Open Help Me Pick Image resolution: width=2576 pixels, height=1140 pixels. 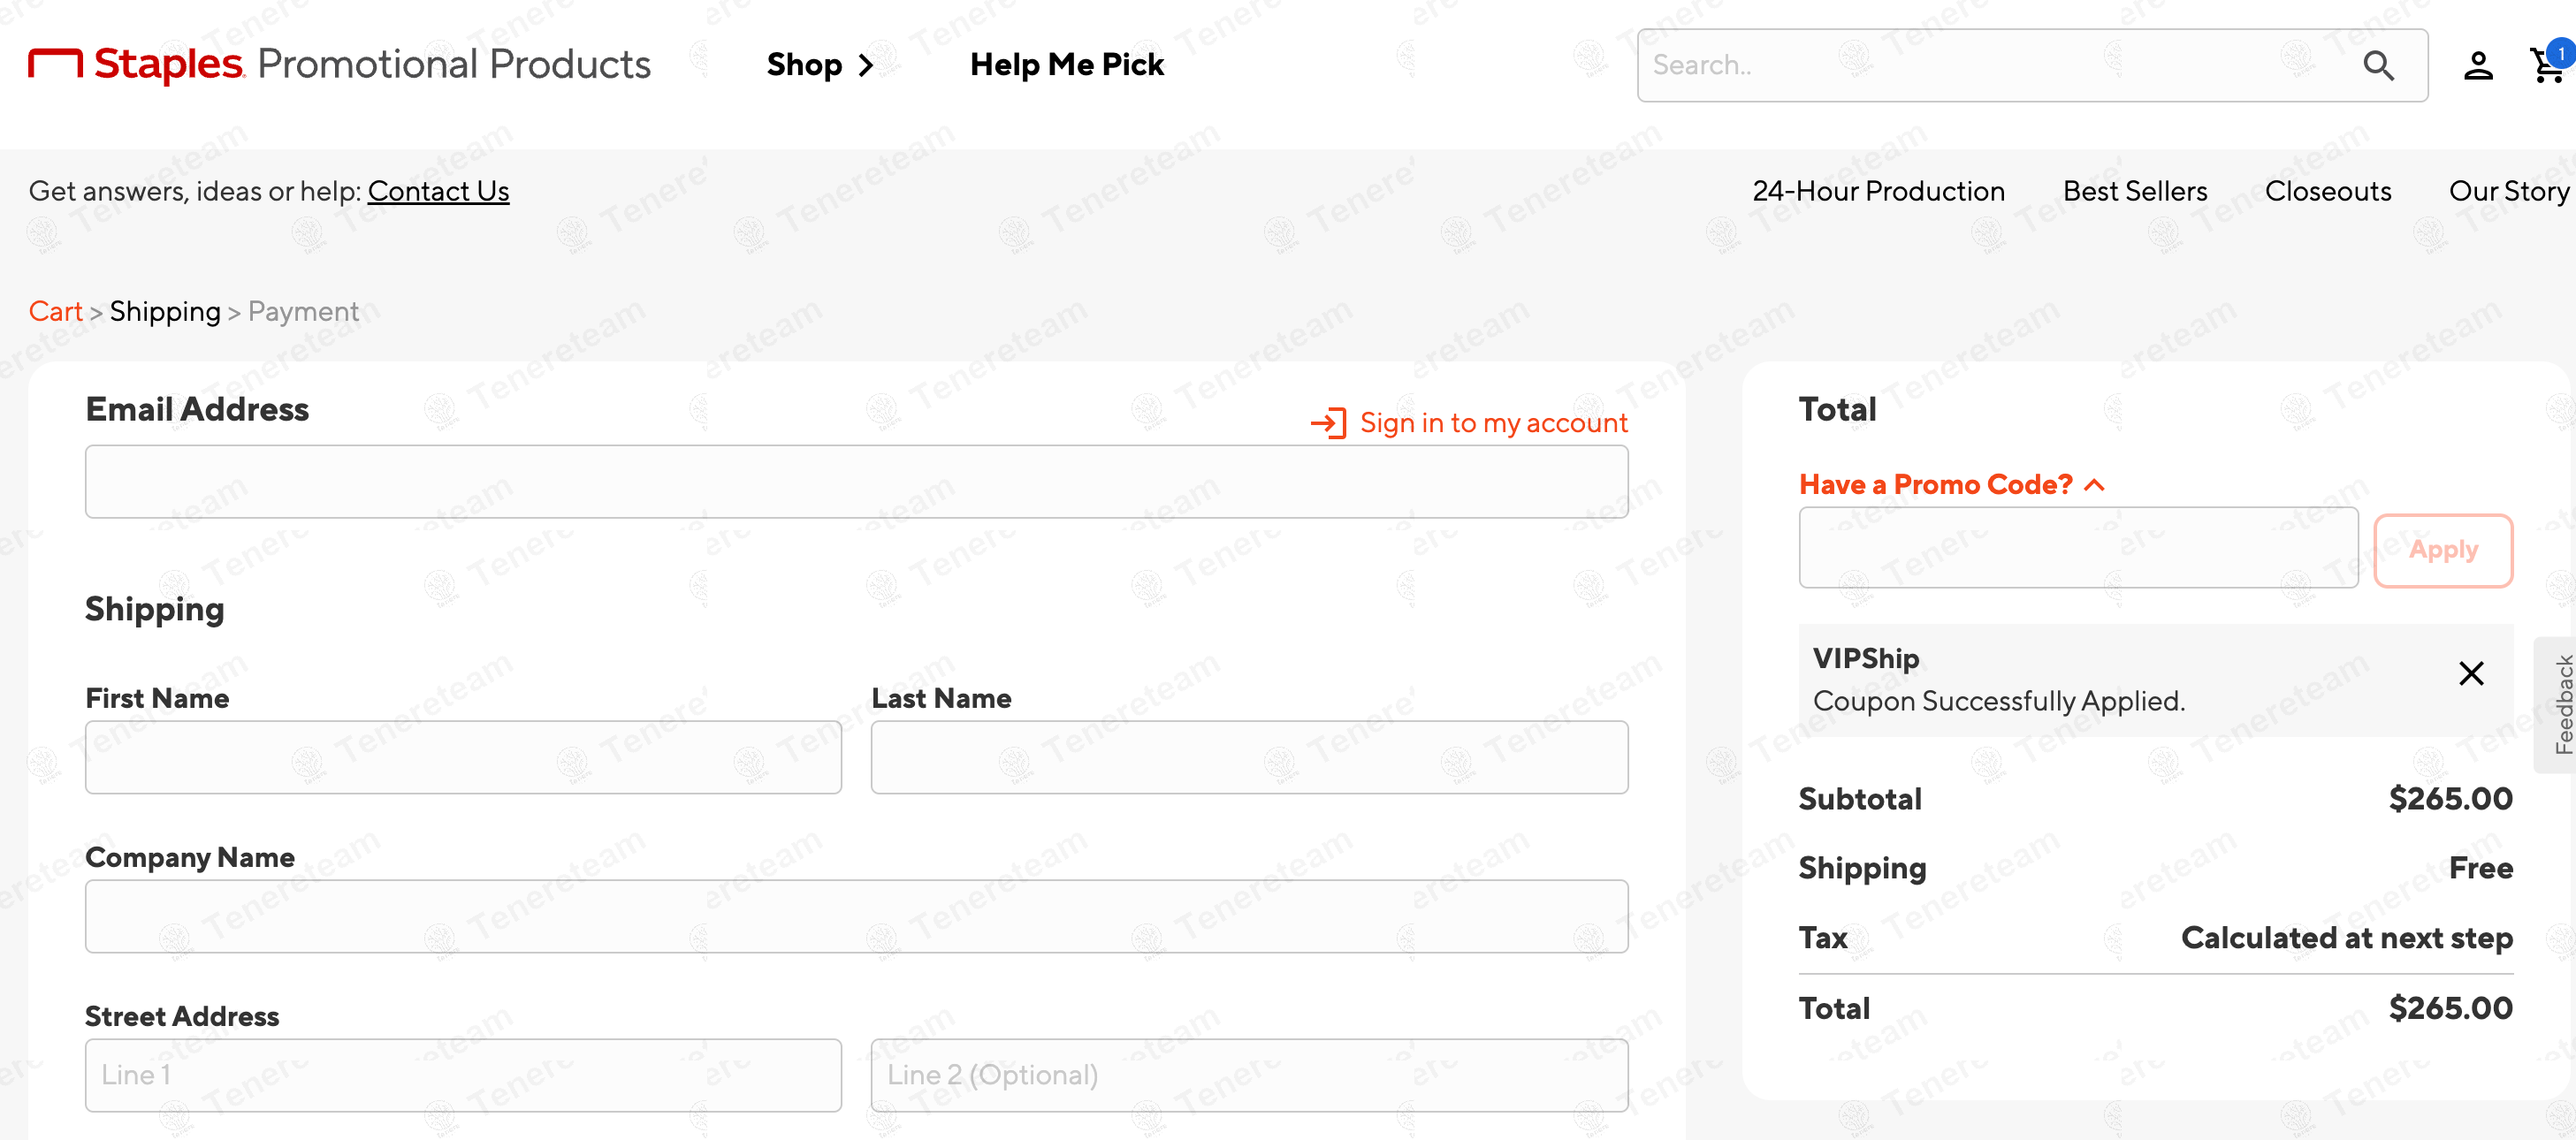1066,65
